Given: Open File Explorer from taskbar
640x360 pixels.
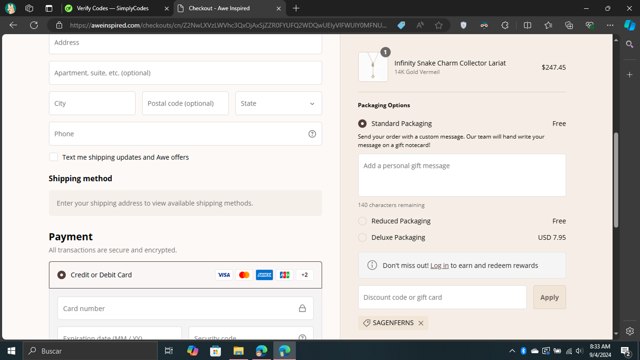Looking at the screenshot, I should (238, 351).
